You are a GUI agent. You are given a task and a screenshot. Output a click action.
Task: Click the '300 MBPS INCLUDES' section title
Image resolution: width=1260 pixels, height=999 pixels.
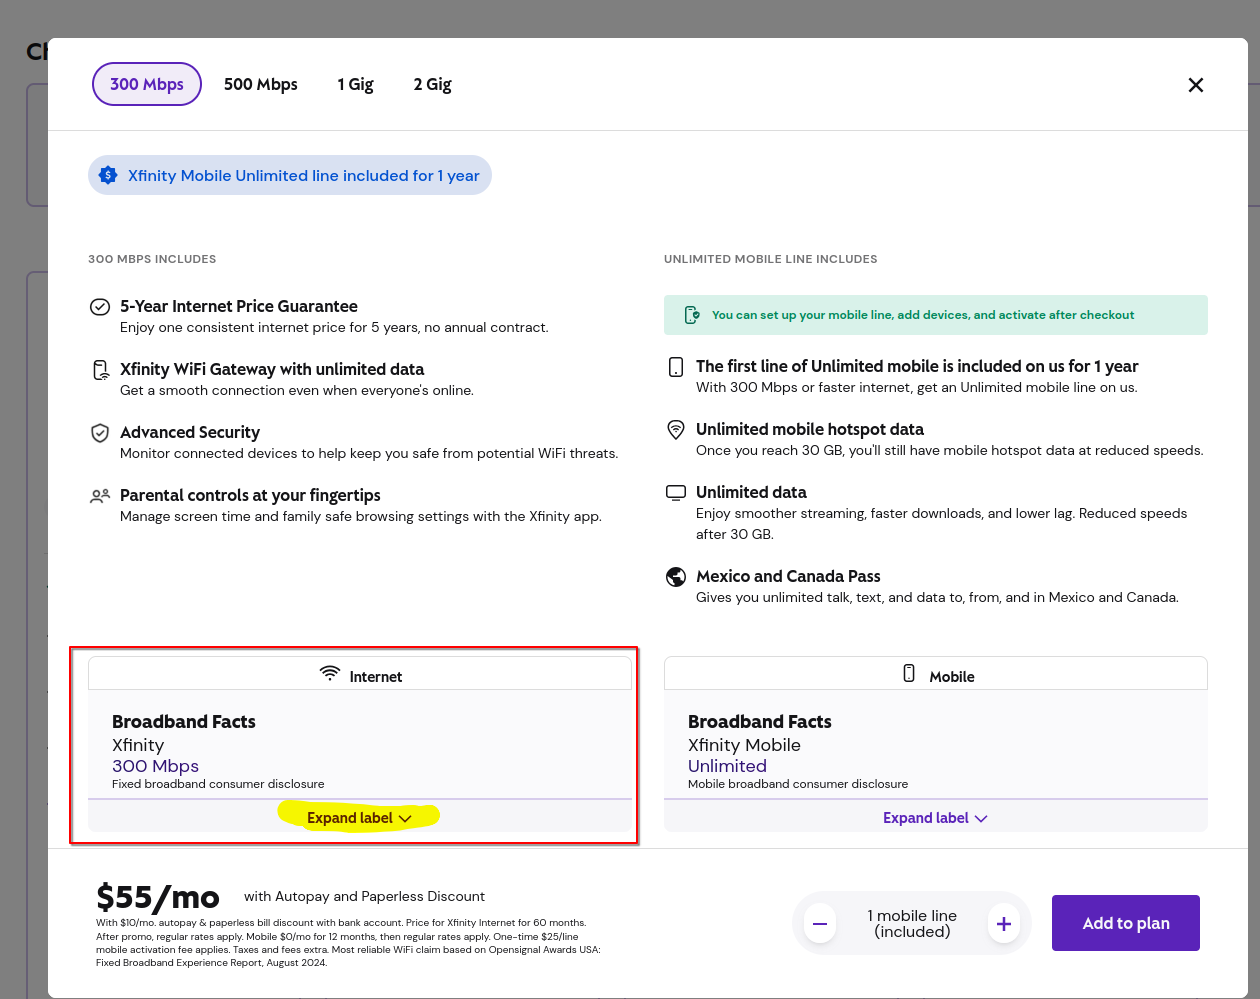tap(152, 259)
